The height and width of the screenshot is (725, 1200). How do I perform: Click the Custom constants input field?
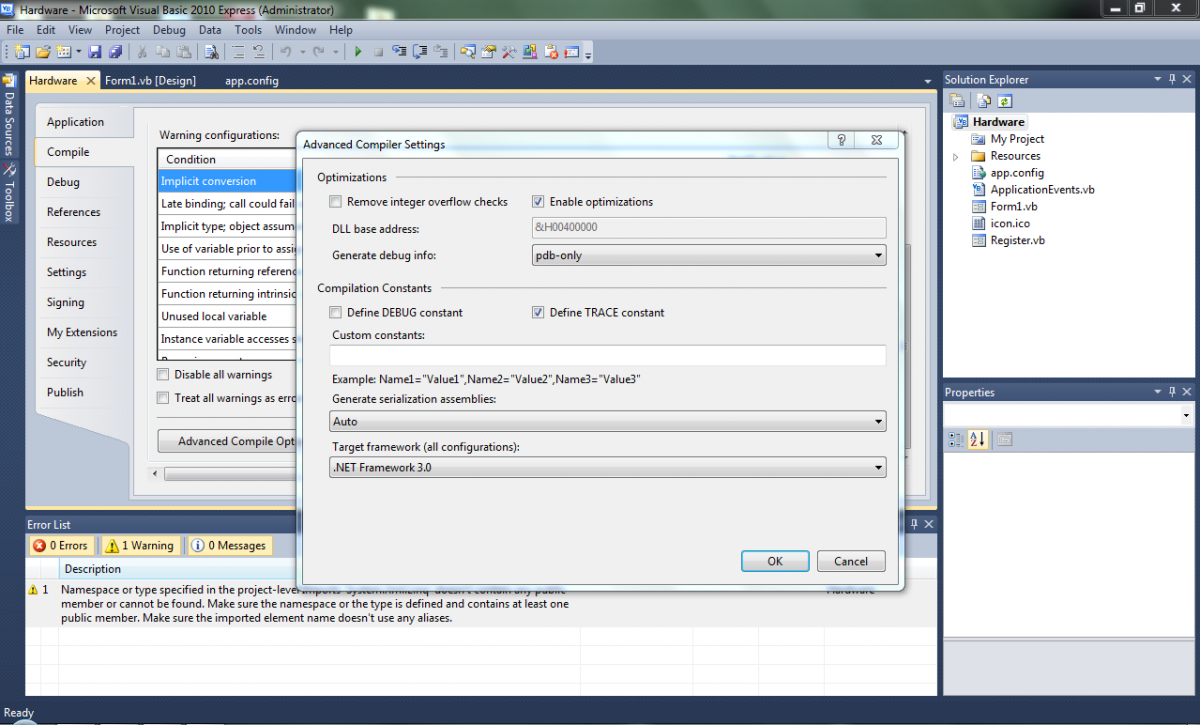[x=608, y=355]
